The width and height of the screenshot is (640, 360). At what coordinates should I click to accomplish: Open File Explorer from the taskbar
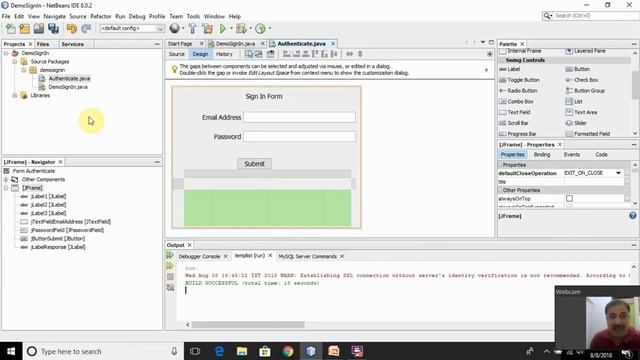tap(242, 351)
